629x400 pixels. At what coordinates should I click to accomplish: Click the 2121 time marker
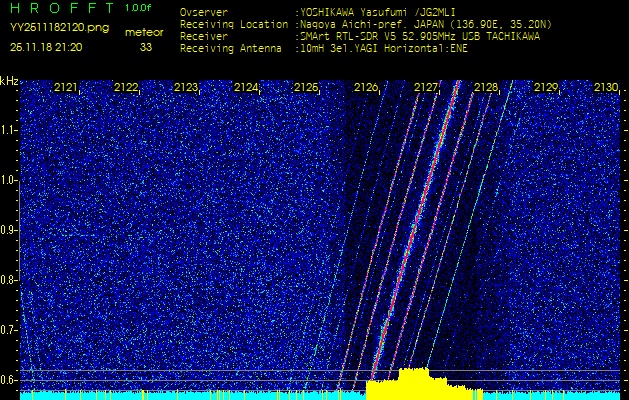pyautogui.click(x=66, y=88)
